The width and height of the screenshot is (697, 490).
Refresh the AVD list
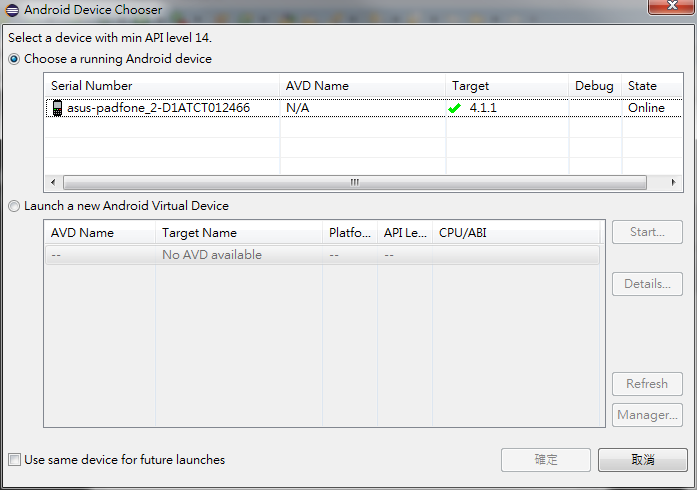tap(647, 384)
